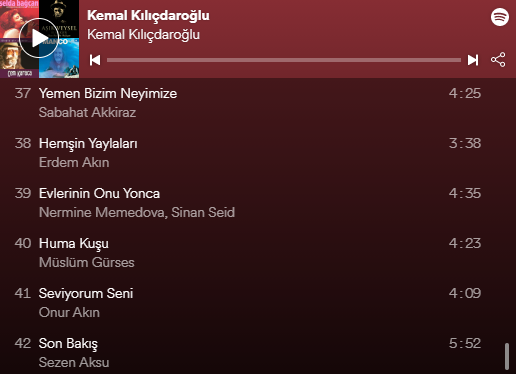Open artist Sezen Aksu

click(74, 363)
